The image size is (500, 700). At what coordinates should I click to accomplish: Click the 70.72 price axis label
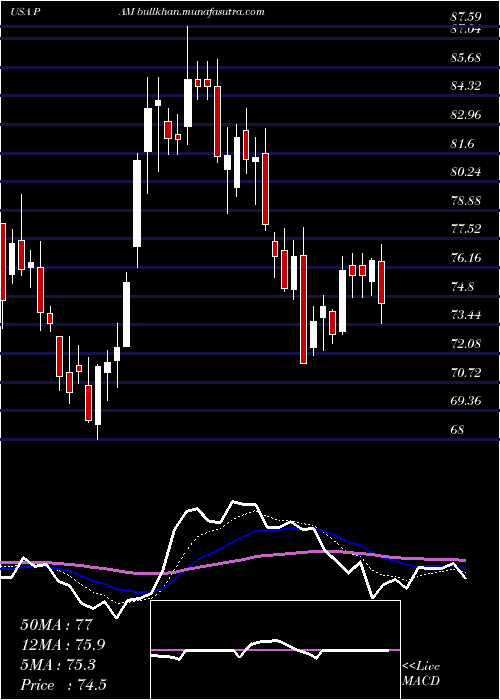coord(466,372)
